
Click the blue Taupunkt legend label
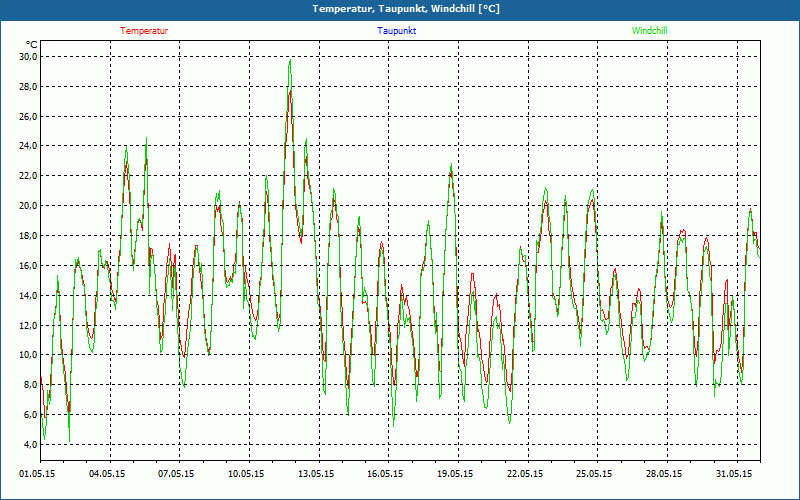click(x=397, y=31)
